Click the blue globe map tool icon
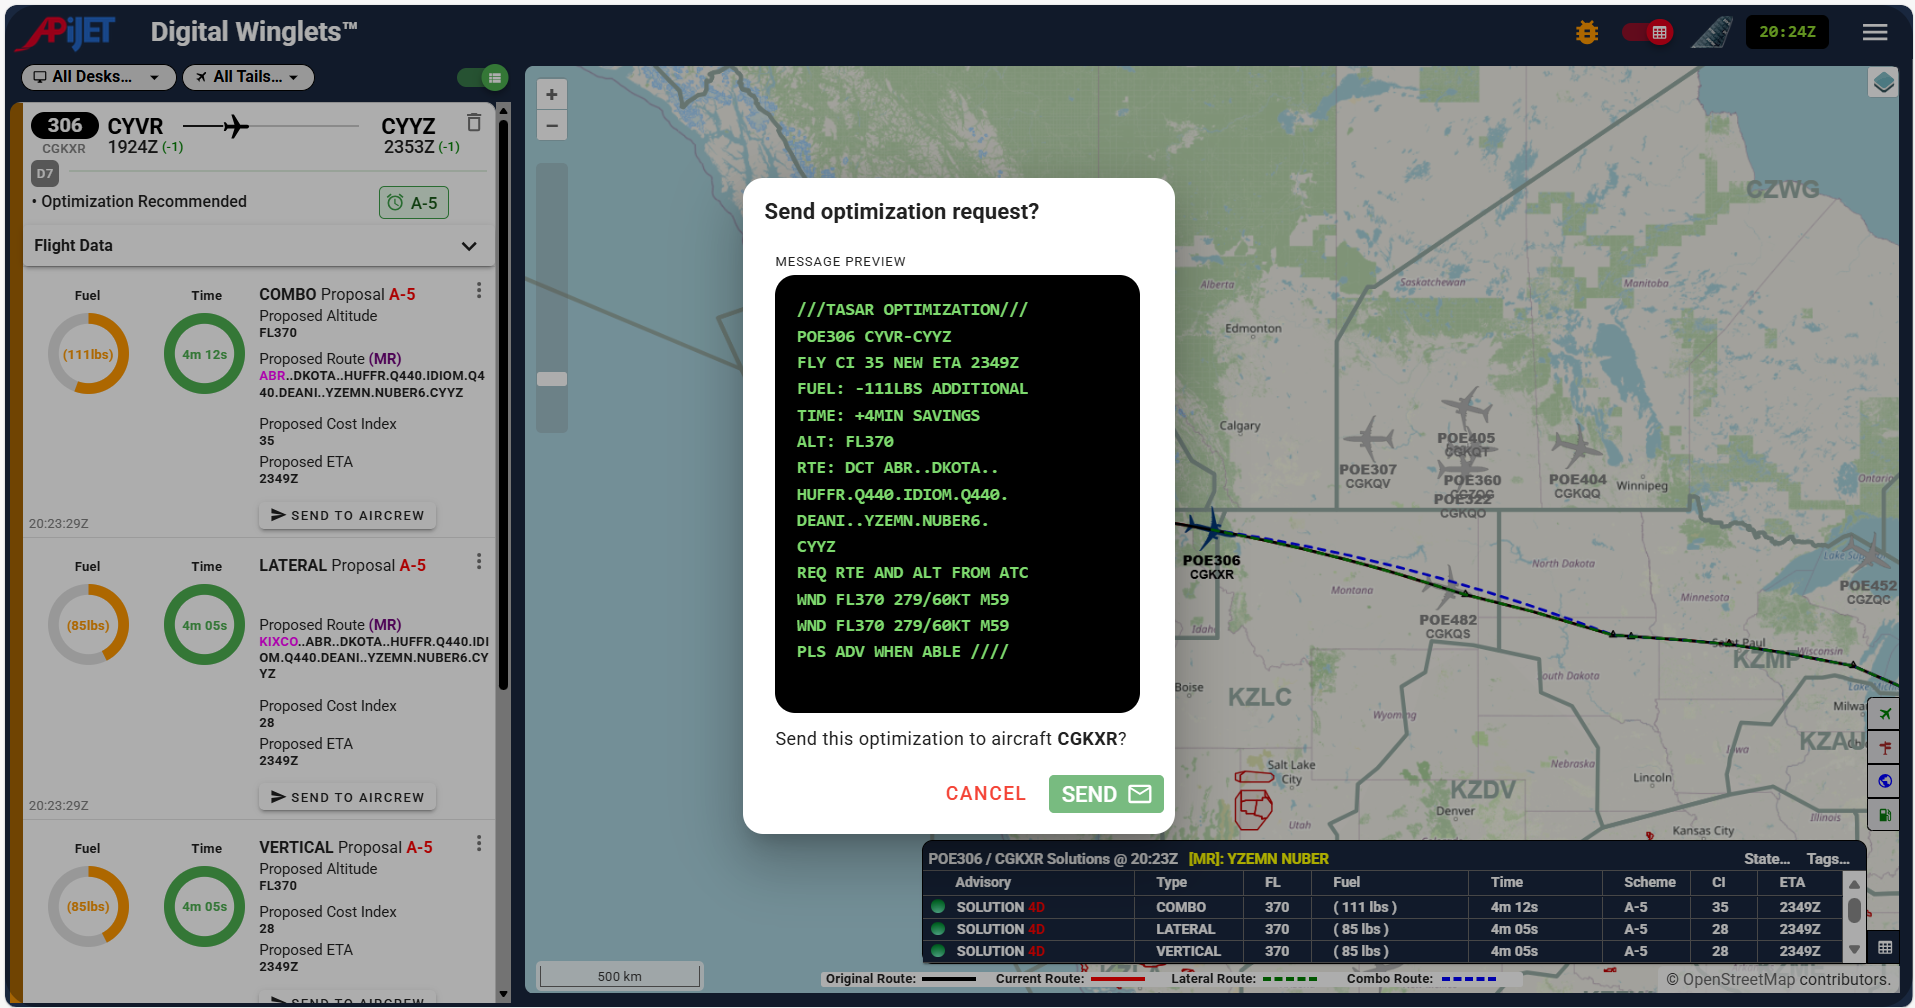 tap(1884, 781)
